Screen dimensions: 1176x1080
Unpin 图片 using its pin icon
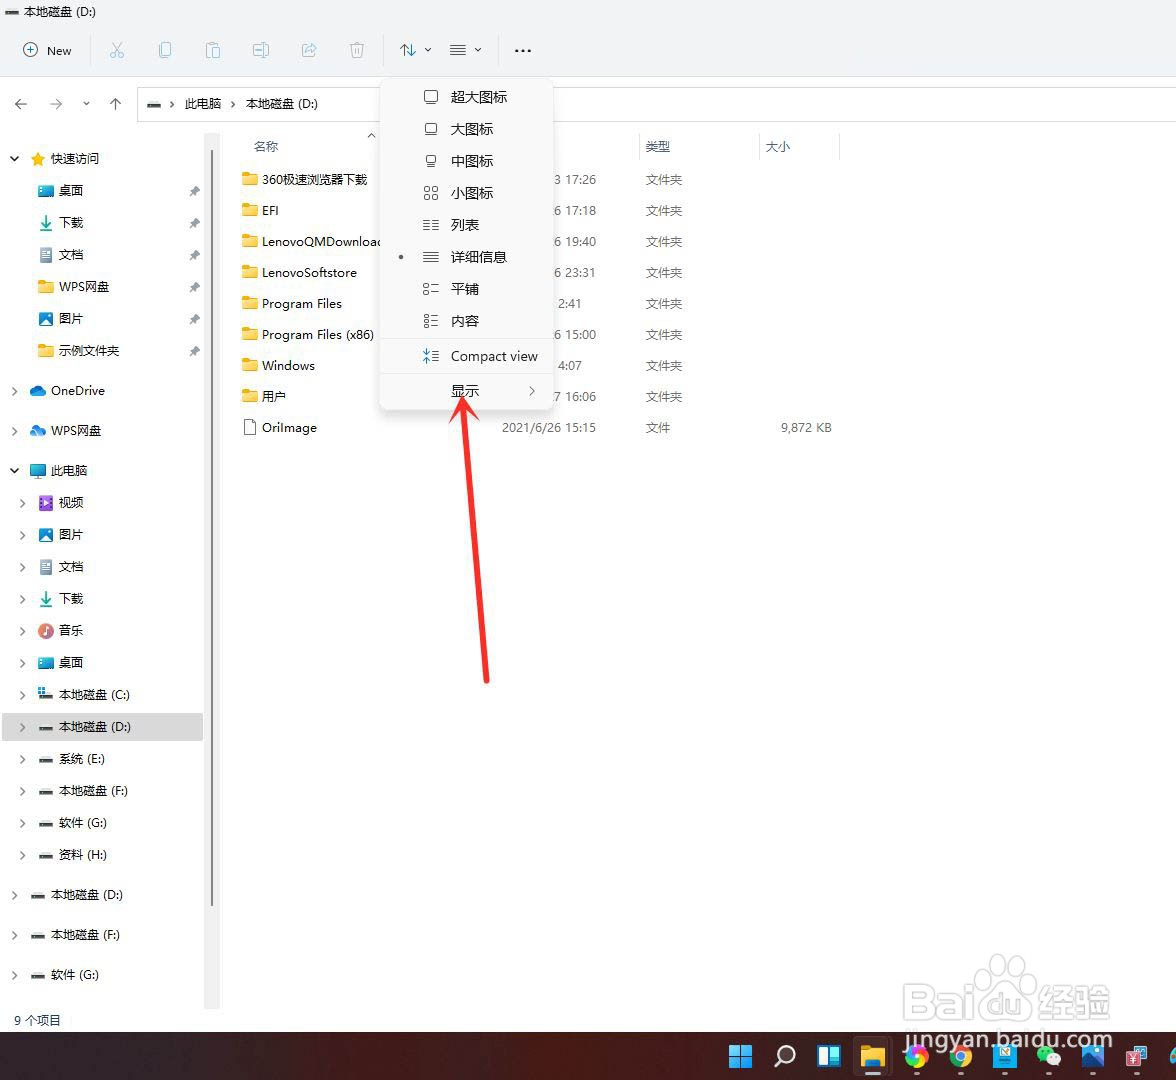pyautogui.click(x=194, y=319)
